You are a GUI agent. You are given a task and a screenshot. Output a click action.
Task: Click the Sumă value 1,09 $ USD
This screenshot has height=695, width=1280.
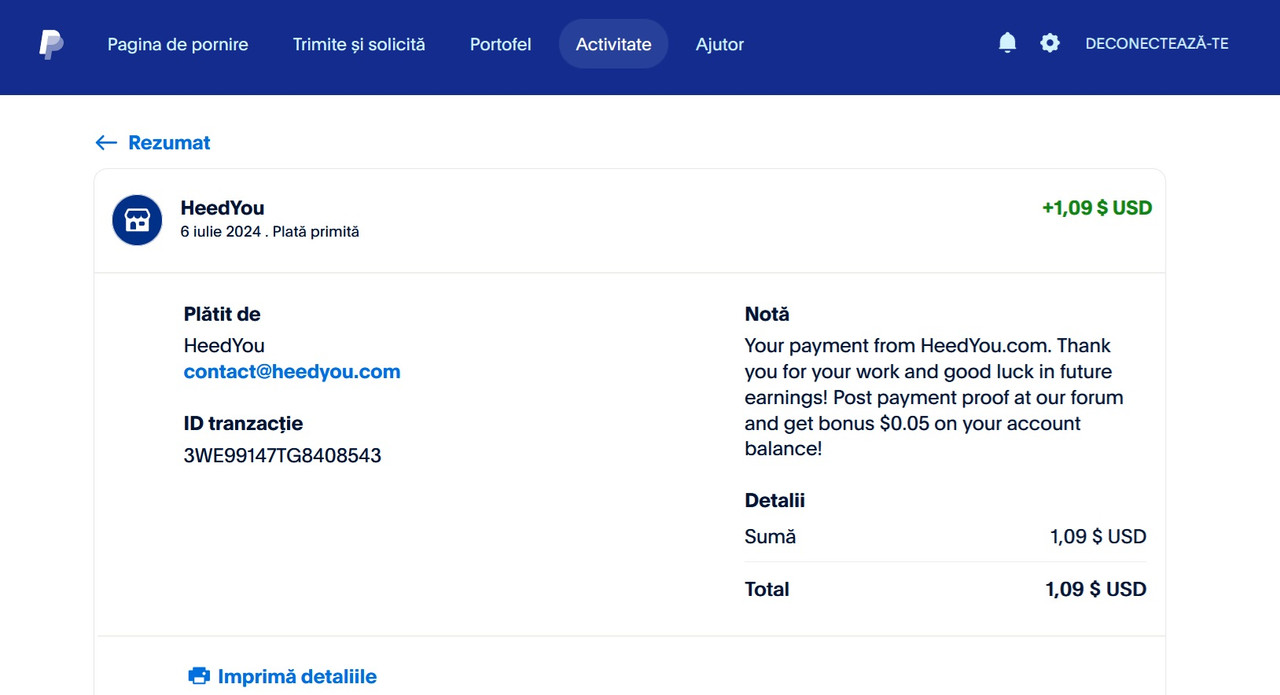click(x=1098, y=537)
